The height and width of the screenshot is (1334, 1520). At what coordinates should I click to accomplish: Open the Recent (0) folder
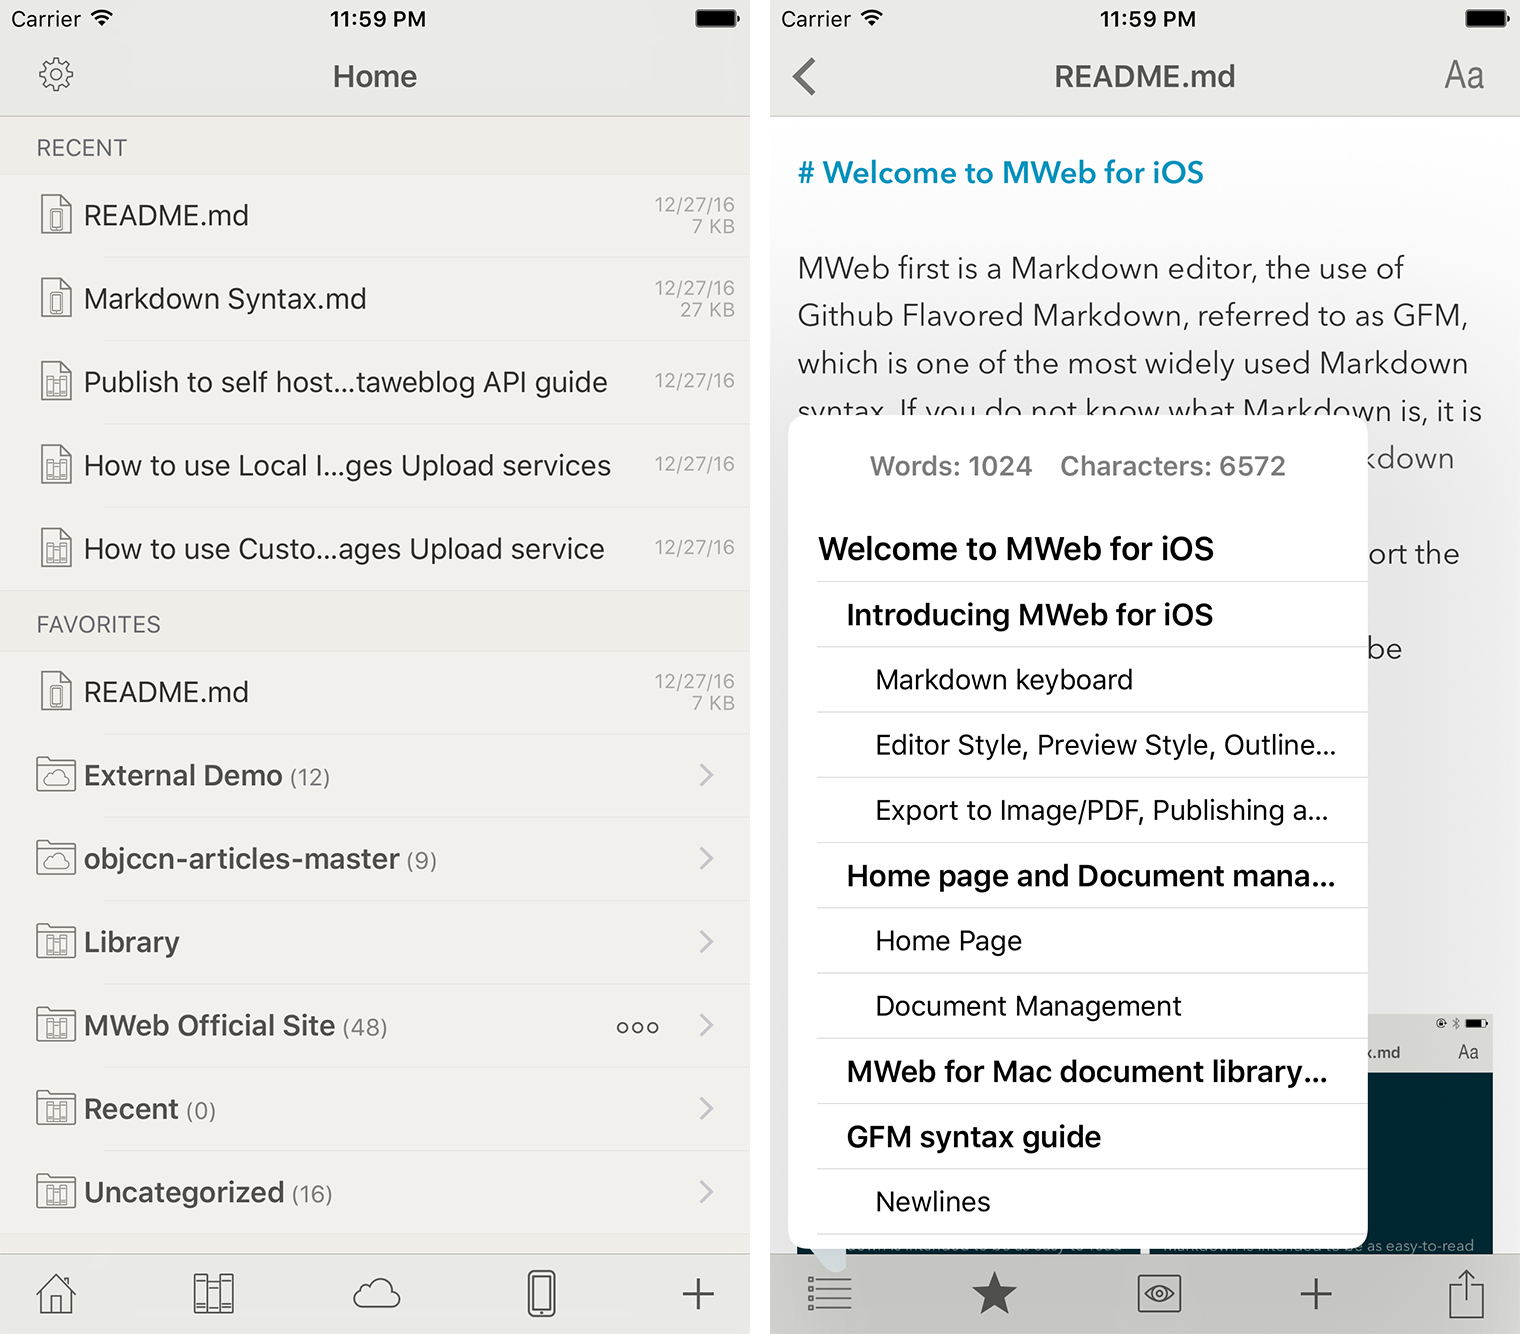pyautogui.click(x=375, y=1109)
